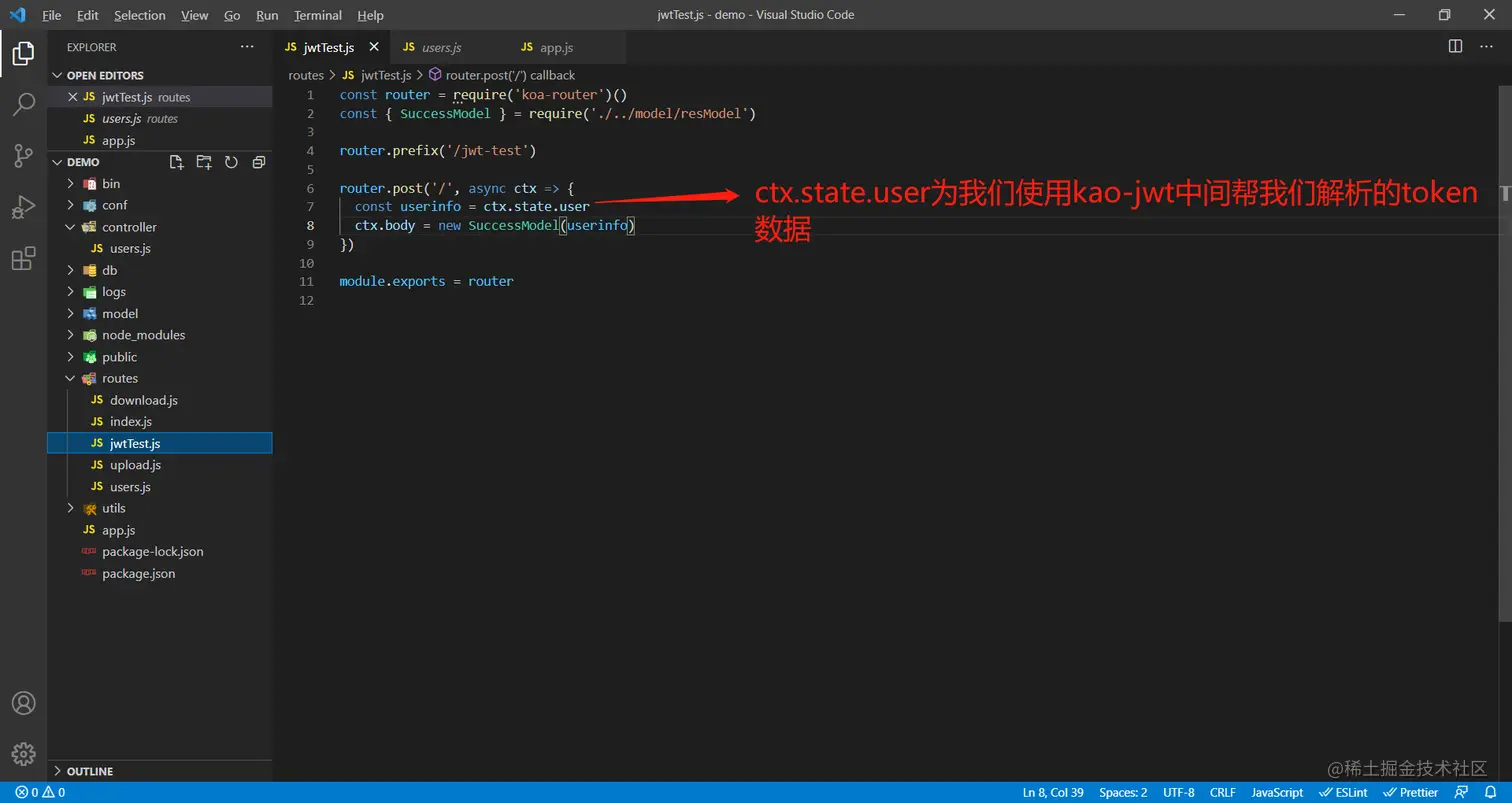
Task: Click the New Folder icon in DEMO header
Action: (x=204, y=162)
